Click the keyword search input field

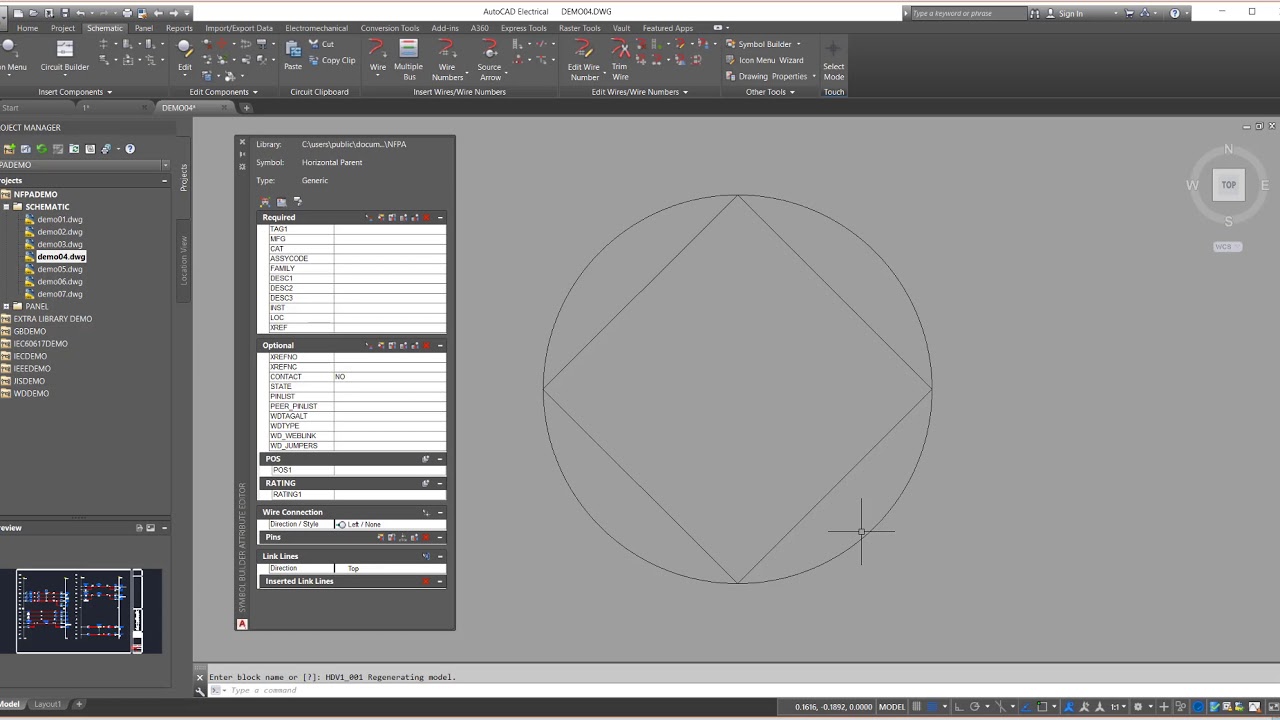coord(968,13)
